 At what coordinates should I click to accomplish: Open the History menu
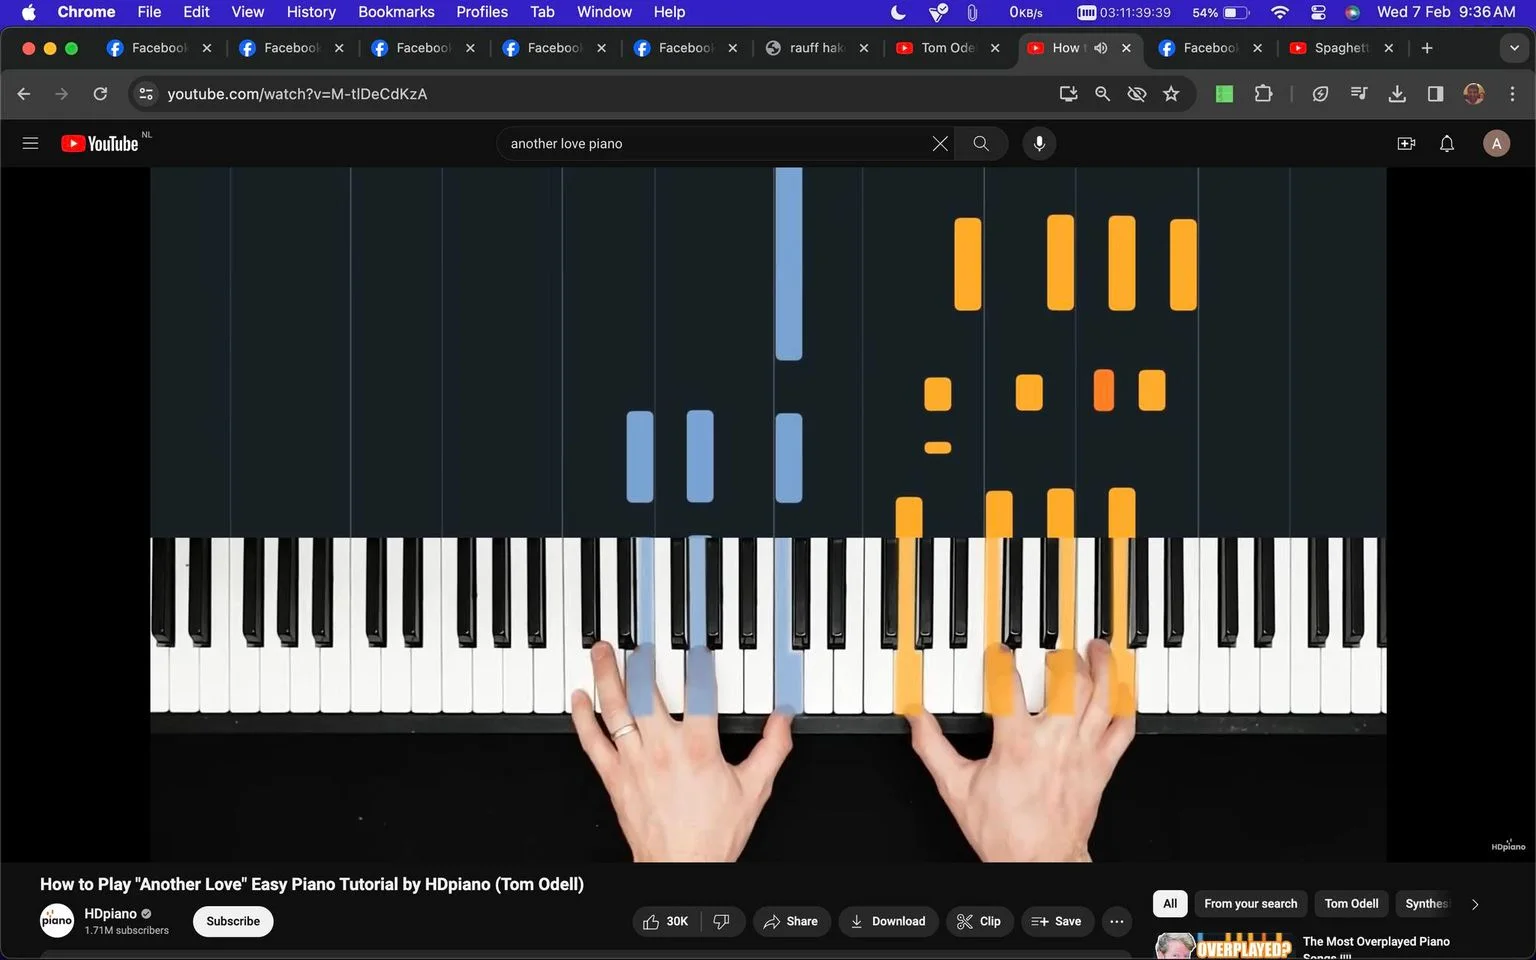tap(311, 12)
